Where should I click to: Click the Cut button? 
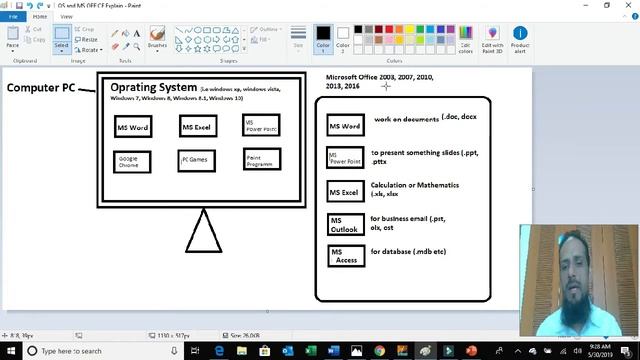click(33, 29)
